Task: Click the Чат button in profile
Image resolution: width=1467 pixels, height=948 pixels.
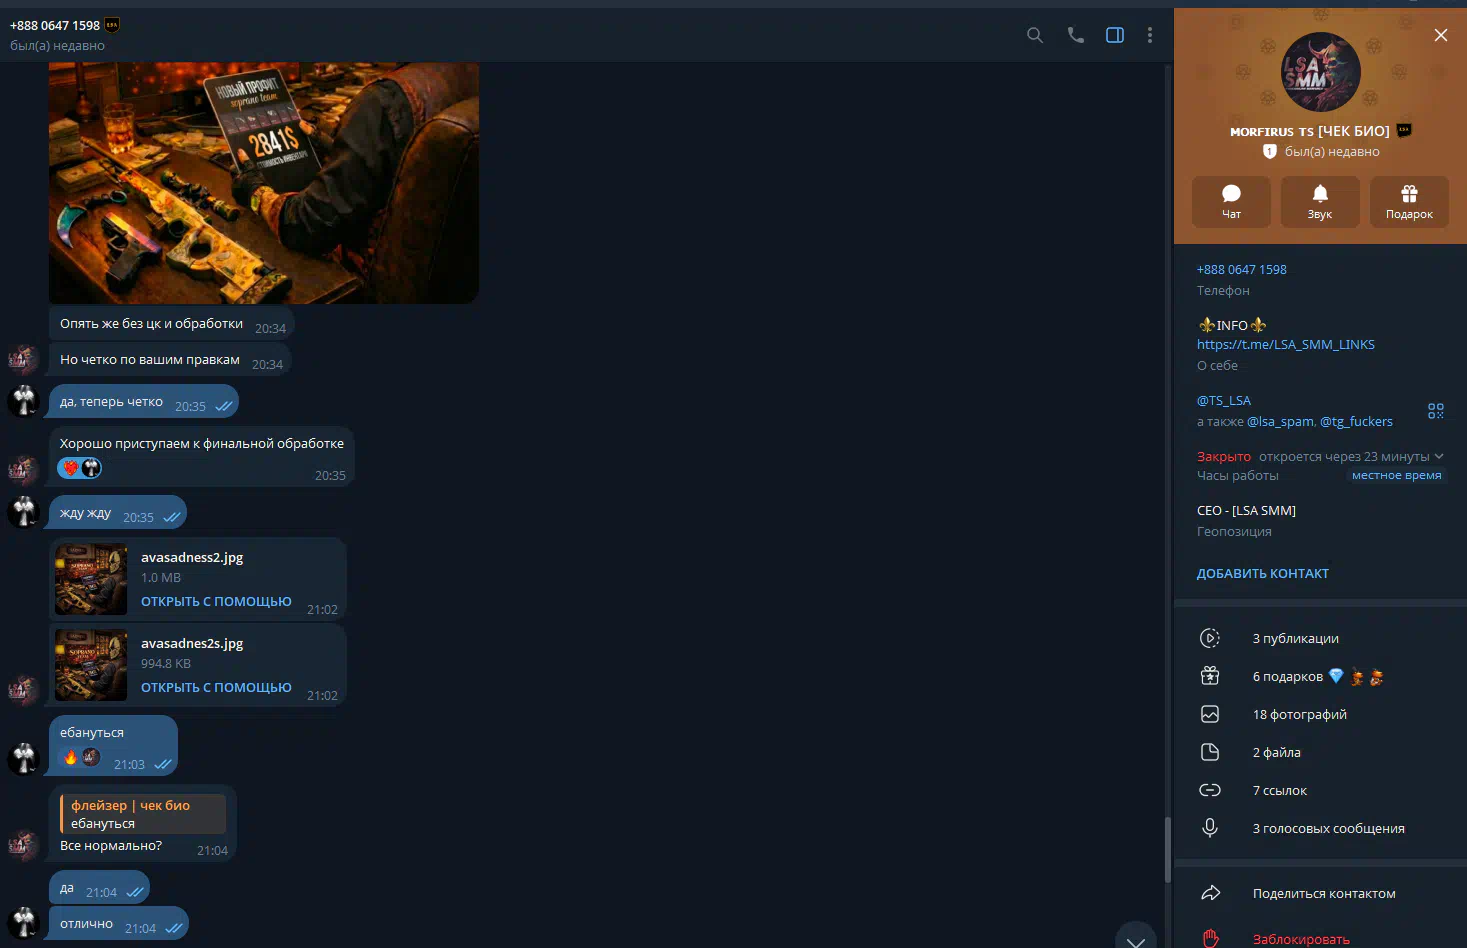Action: pyautogui.click(x=1231, y=201)
